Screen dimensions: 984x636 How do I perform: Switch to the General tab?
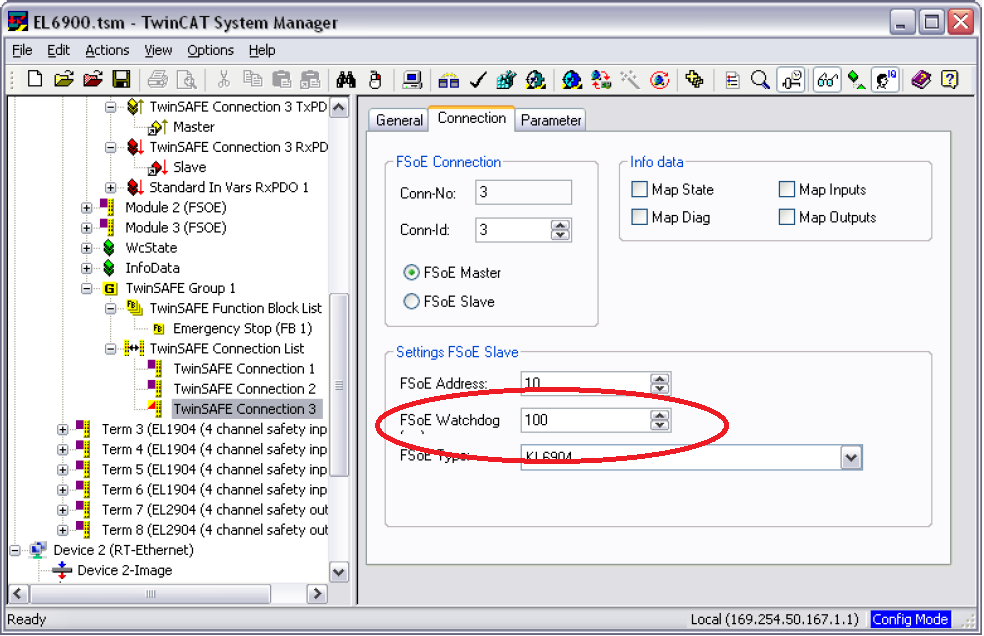tap(399, 120)
